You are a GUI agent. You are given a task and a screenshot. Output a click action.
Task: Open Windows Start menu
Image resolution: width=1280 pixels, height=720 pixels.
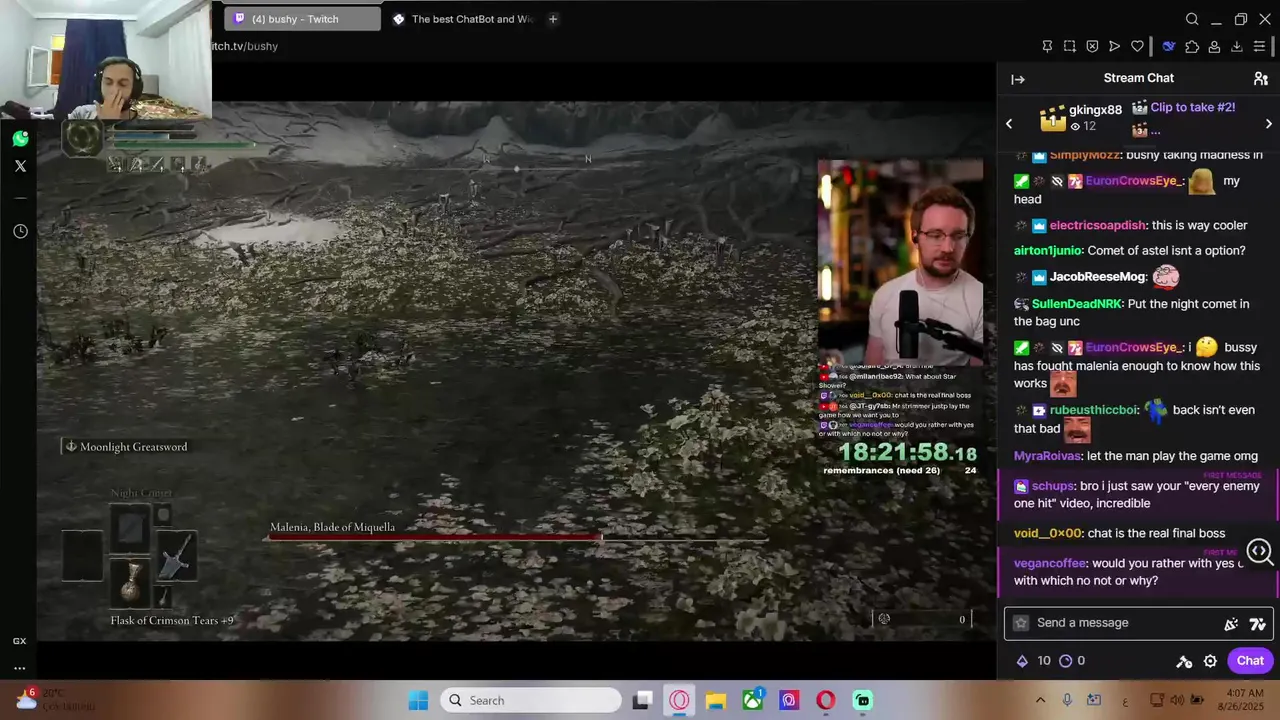pos(418,700)
